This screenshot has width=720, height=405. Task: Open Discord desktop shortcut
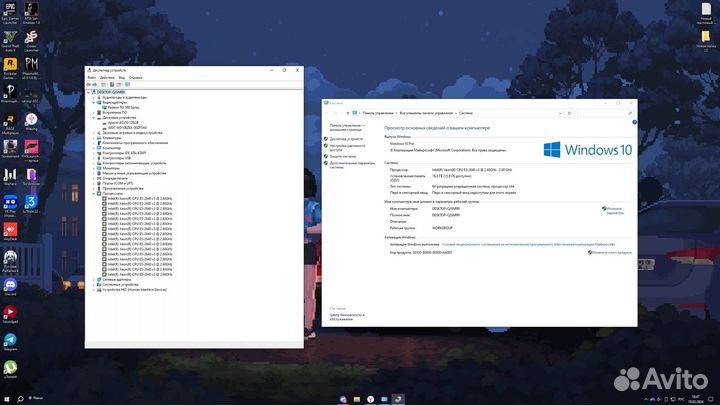(x=10, y=287)
